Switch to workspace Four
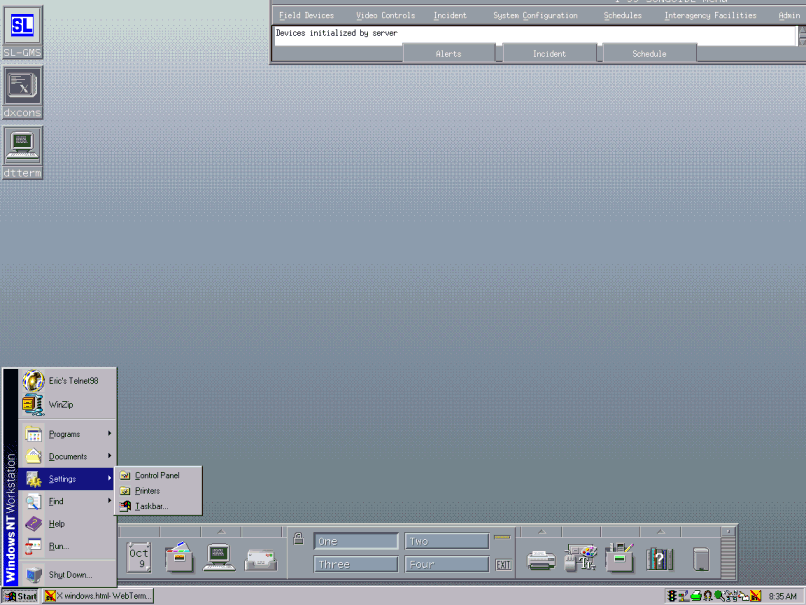 (446, 564)
